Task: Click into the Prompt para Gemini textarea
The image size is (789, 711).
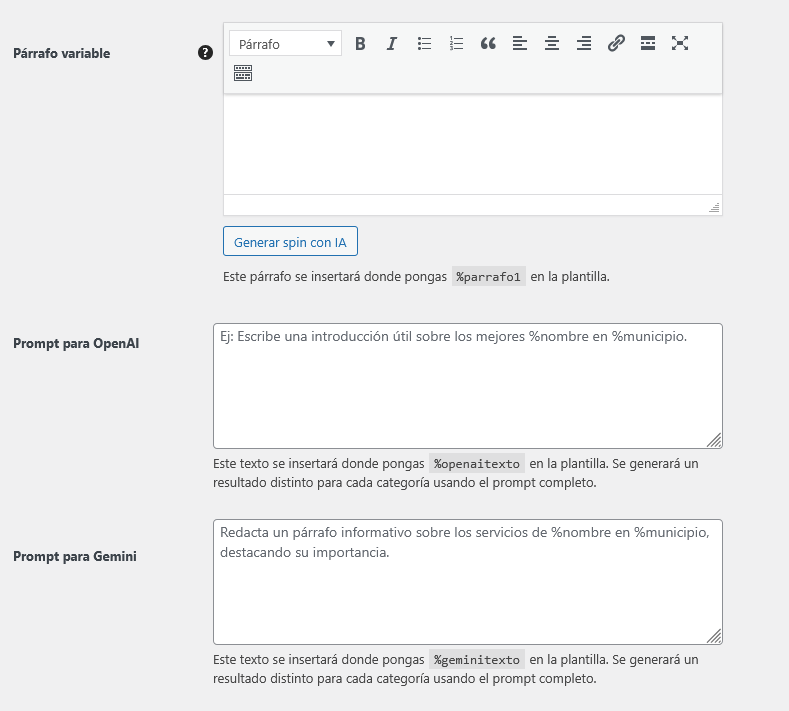Action: click(468, 582)
